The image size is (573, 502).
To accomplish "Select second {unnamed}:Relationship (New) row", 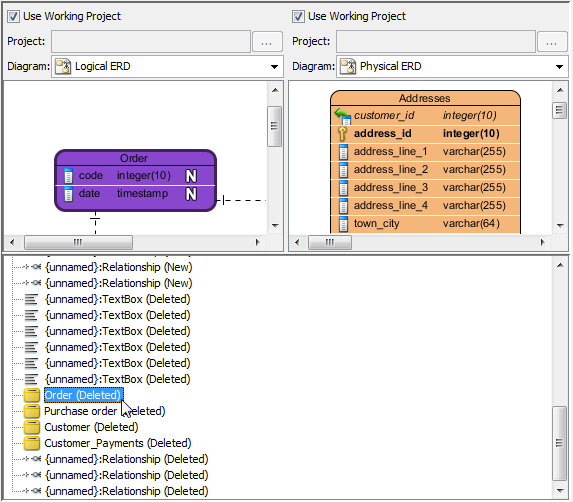I will [118, 283].
